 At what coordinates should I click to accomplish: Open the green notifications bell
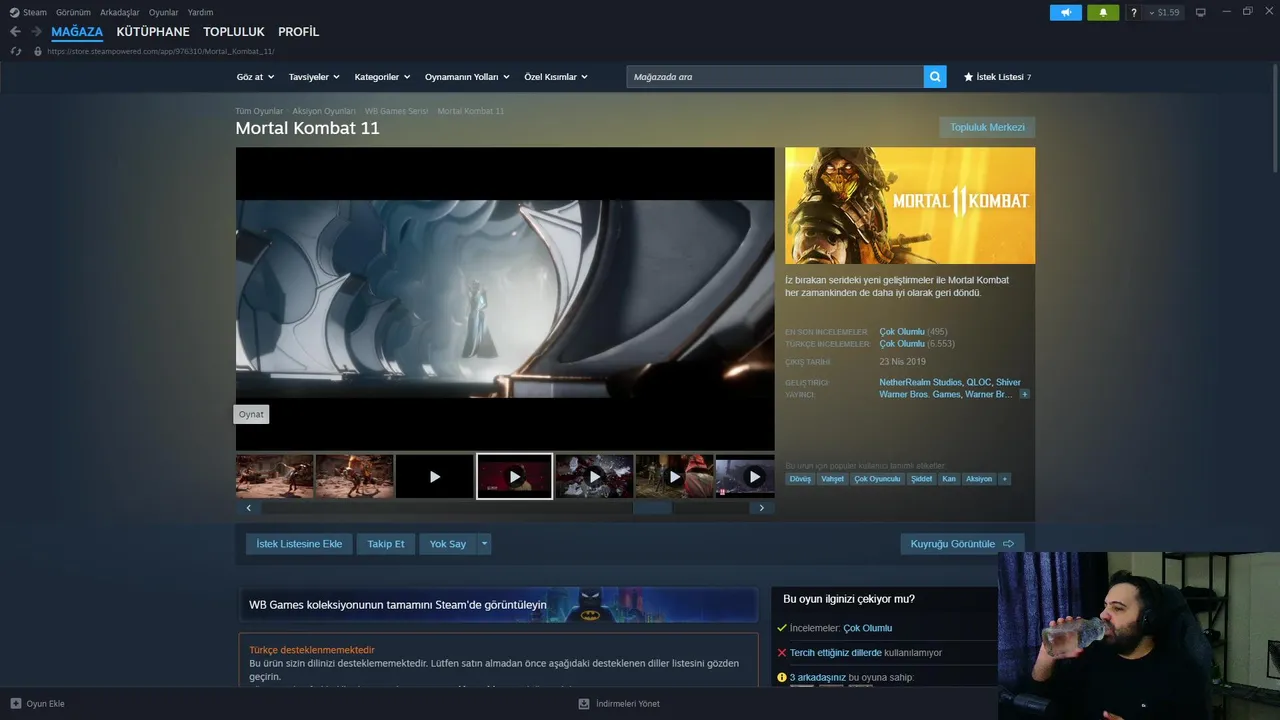[1103, 13]
